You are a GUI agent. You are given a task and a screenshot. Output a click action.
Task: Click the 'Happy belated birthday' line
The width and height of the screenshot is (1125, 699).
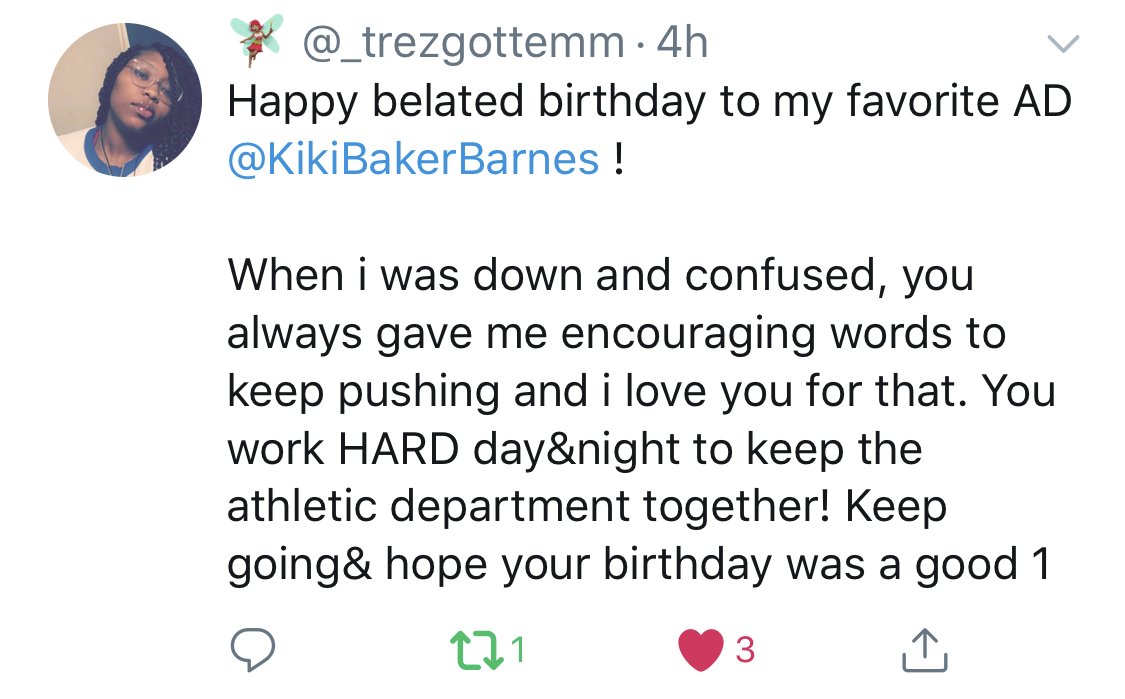tap(649, 102)
